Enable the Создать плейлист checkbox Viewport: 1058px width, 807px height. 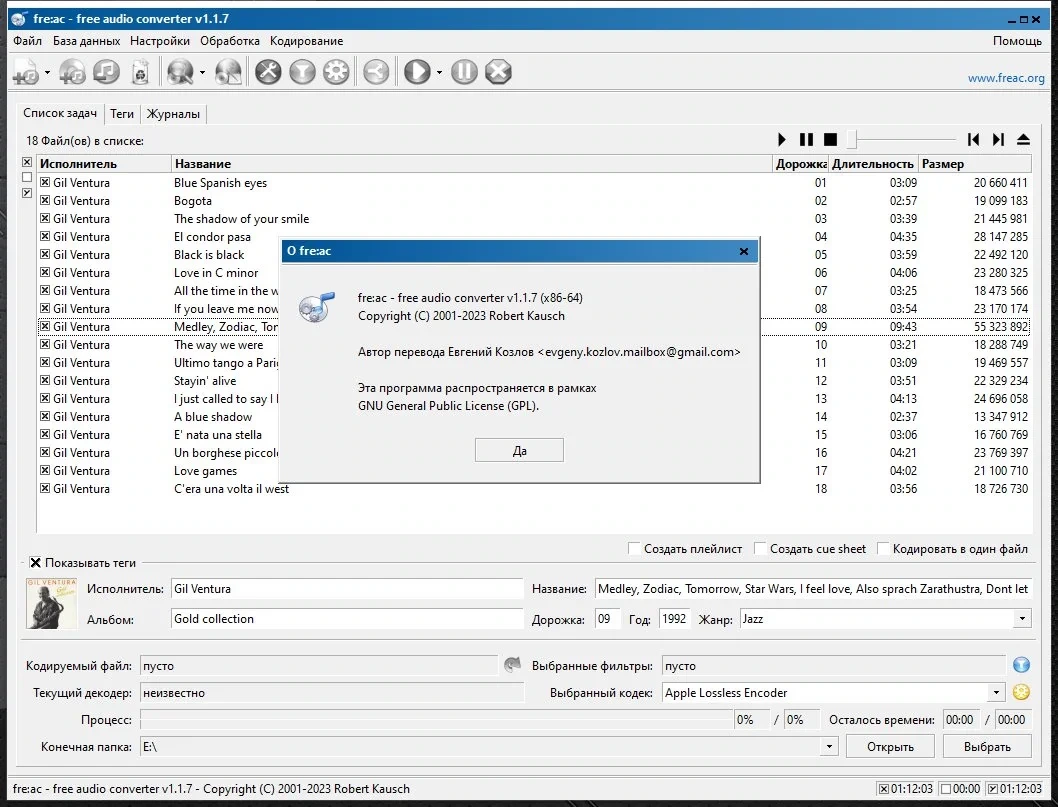634,549
